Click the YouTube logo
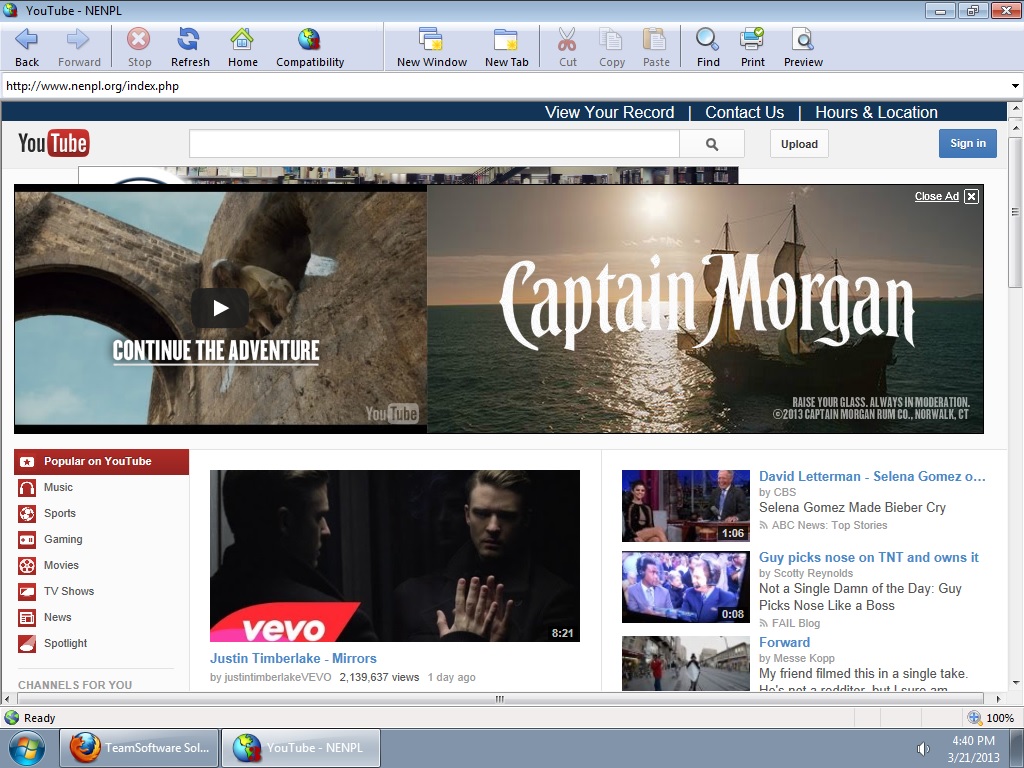The width and height of the screenshot is (1024, 768). (54, 144)
